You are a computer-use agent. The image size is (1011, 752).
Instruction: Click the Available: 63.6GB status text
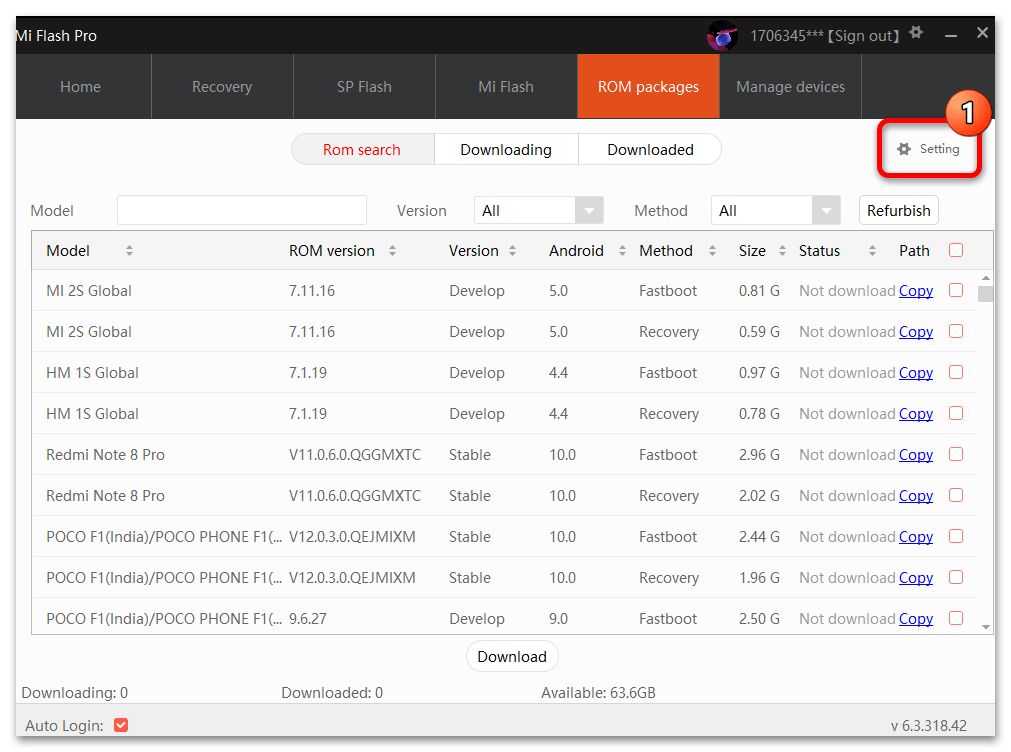598,693
